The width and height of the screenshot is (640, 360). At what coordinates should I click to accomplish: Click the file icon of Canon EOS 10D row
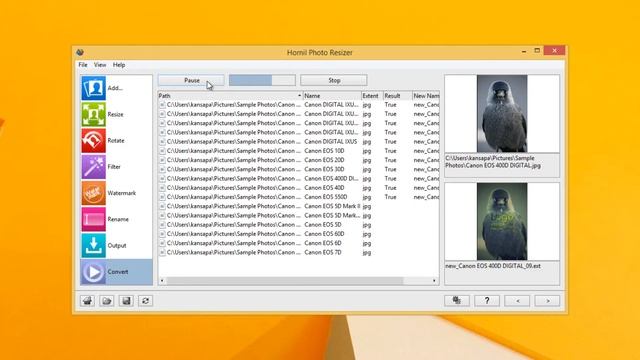(162, 151)
